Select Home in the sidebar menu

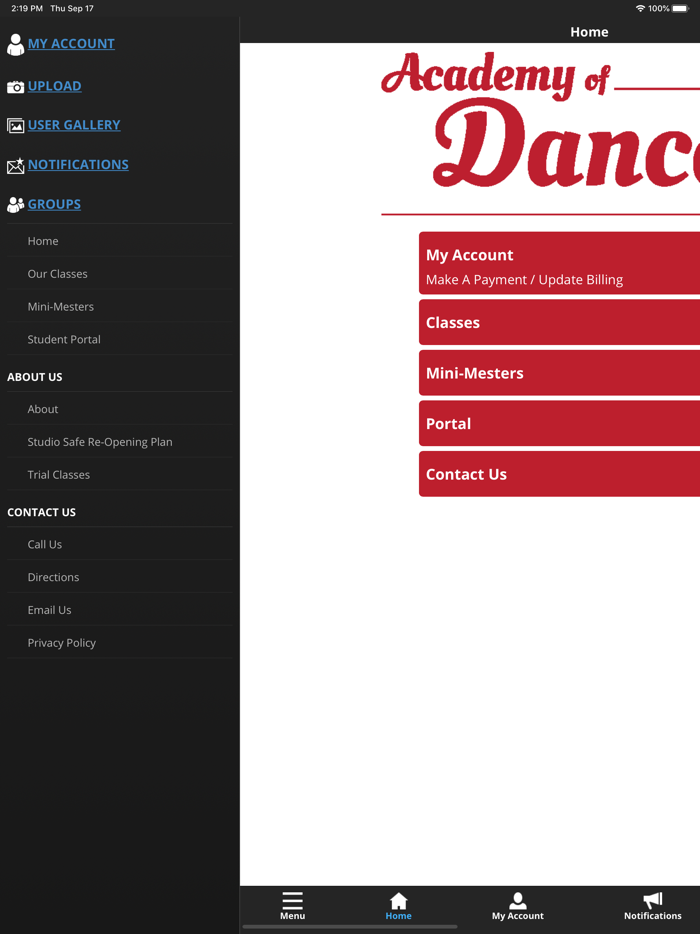[119, 241]
